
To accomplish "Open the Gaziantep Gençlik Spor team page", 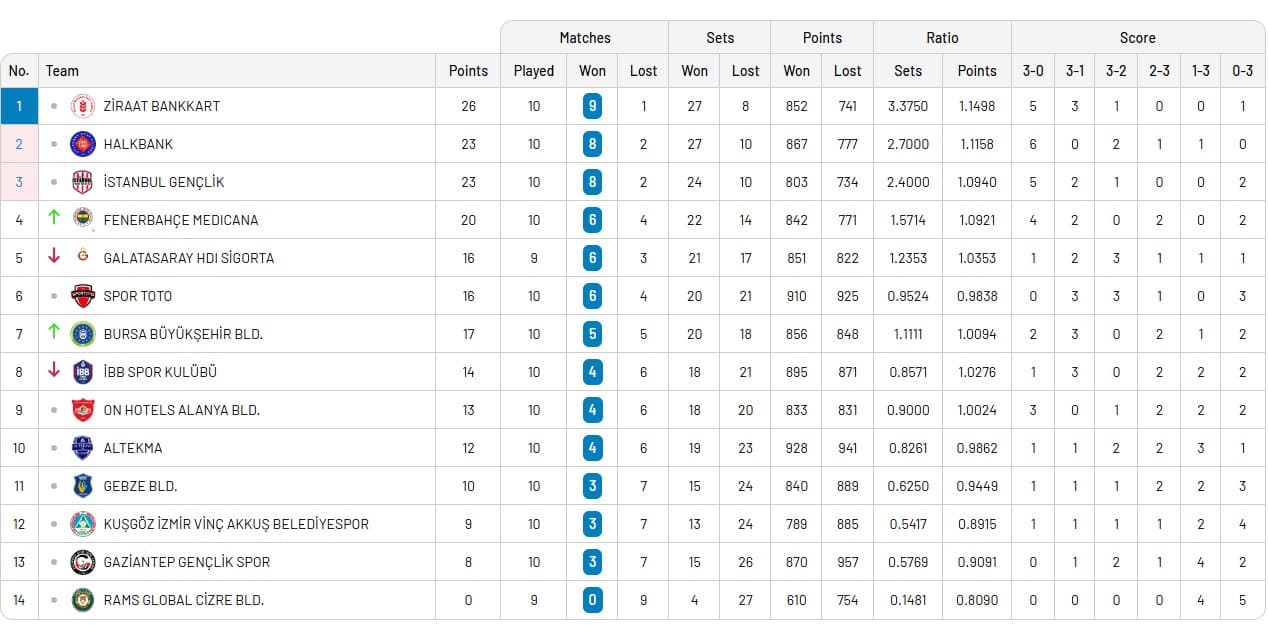I will tap(187, 562).
